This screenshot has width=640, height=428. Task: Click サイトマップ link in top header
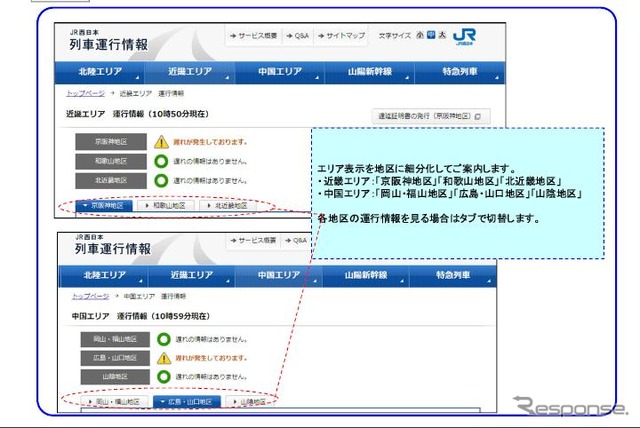tap(341, 36)
